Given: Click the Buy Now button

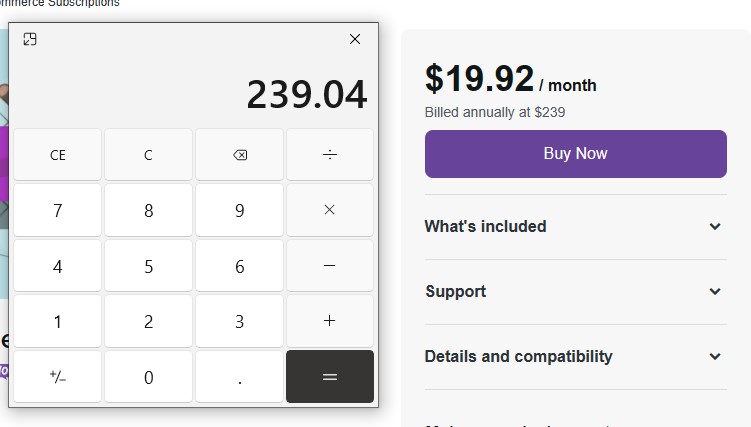Looking at the screenshot, I should [576, 154].
